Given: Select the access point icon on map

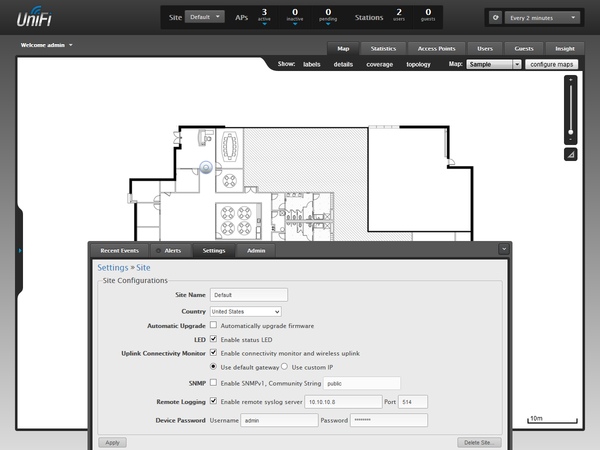Looking at the screenshot, I should point(206,167).
